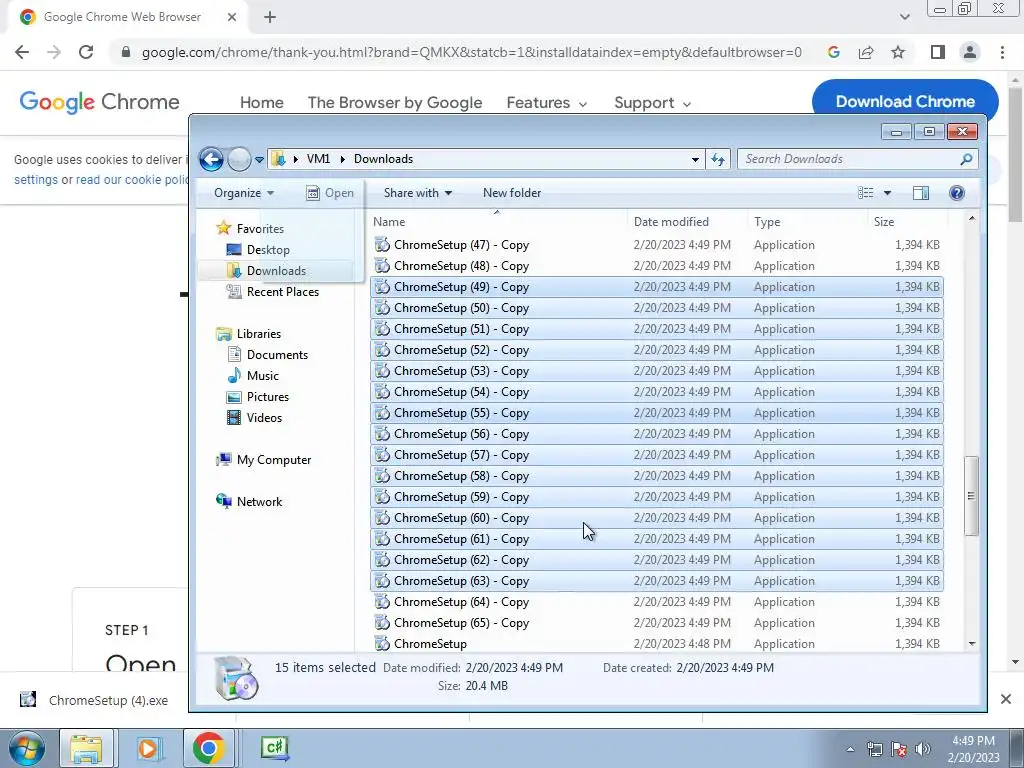
Task: Click the Google icon in Chrome address bar
Action: pyautogui.click(x=833, y=52)
